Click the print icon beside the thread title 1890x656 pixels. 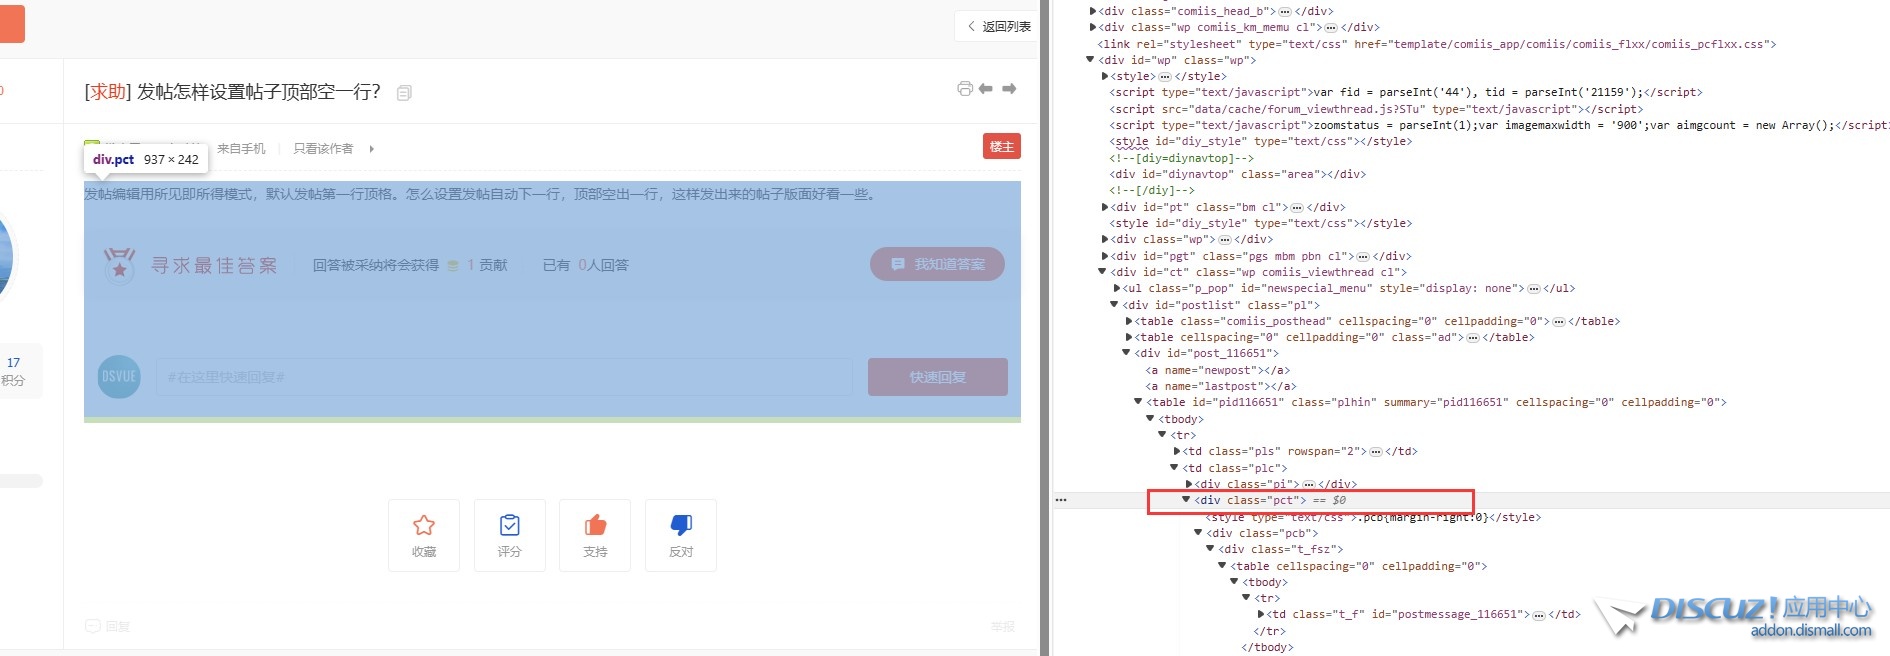(x=965, y=89)
